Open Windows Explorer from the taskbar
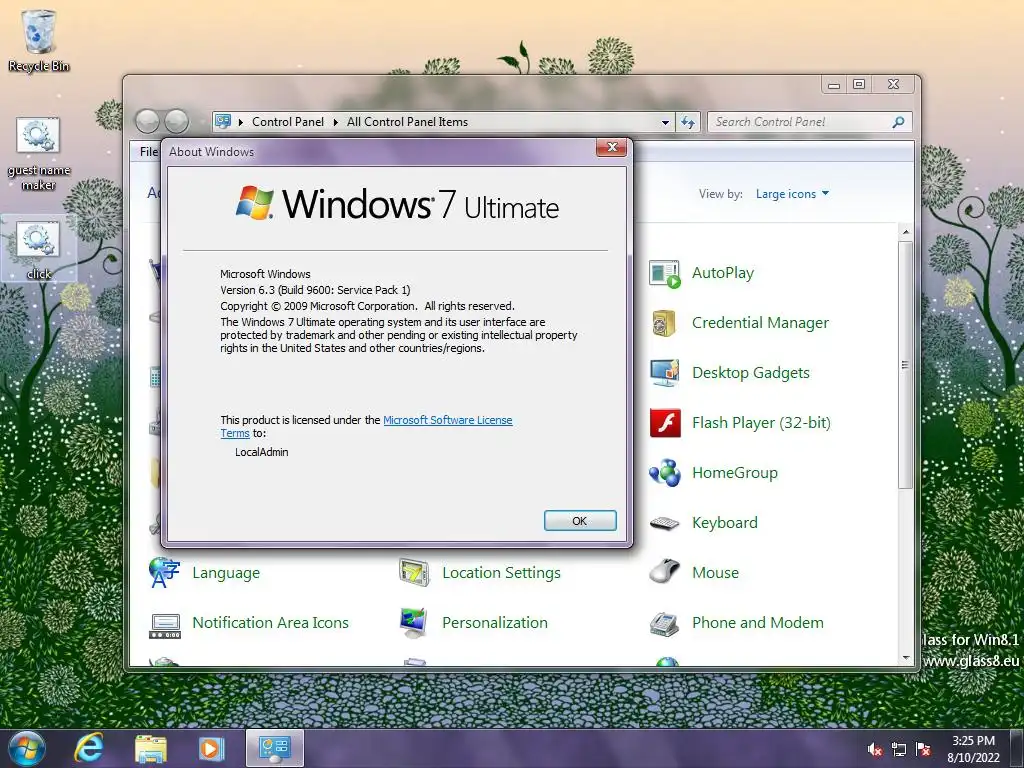 coord(150,748)
